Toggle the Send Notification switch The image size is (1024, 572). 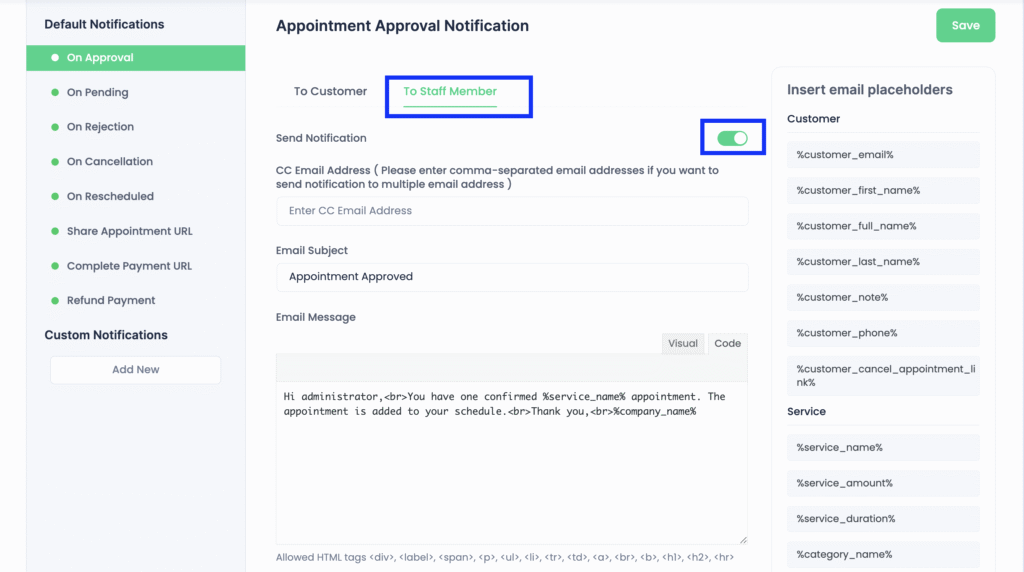pos(733,138)
